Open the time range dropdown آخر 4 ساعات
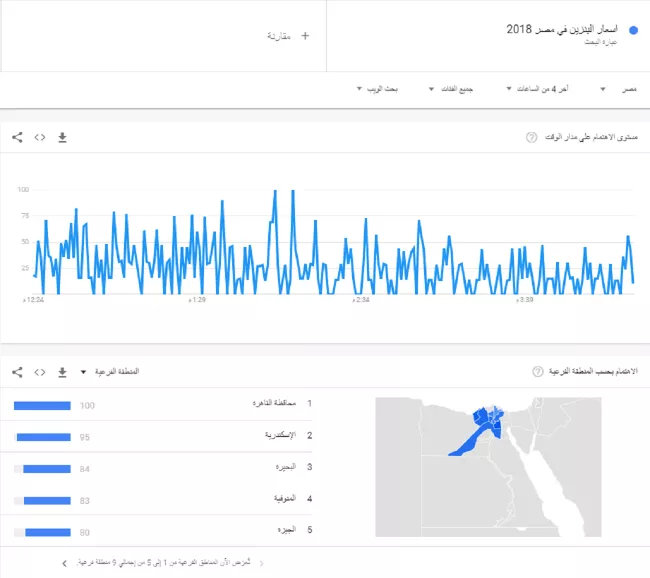The image size is (650, 578). pos(538,90)
